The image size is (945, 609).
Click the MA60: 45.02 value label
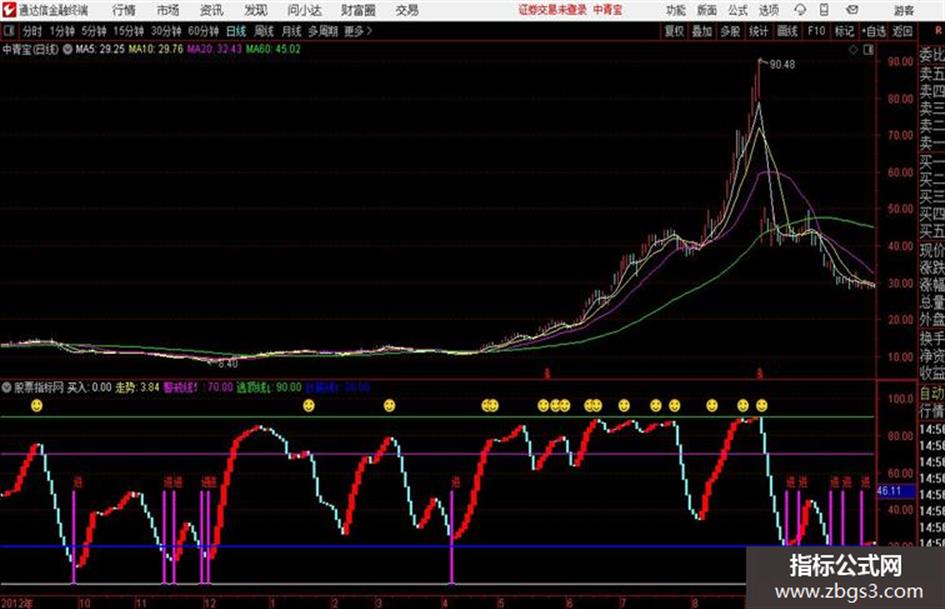tap(272, 49)
